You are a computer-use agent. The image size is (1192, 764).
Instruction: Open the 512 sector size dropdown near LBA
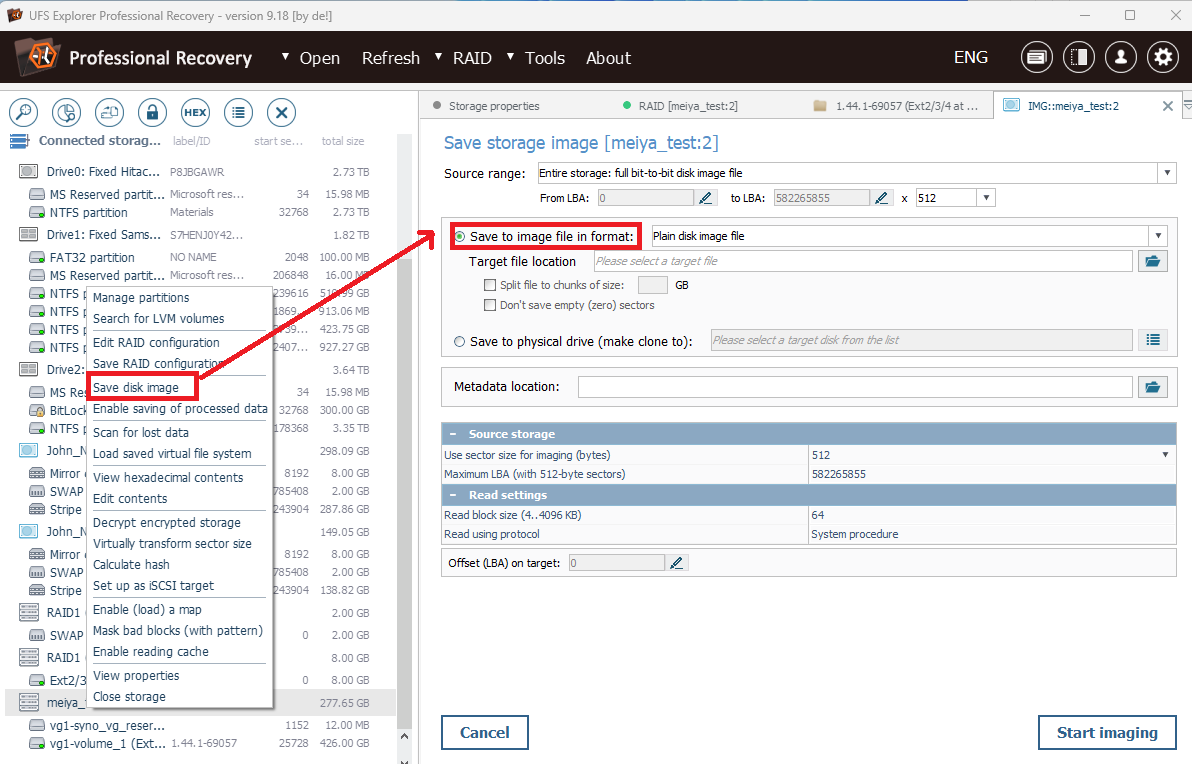point(986,198)
